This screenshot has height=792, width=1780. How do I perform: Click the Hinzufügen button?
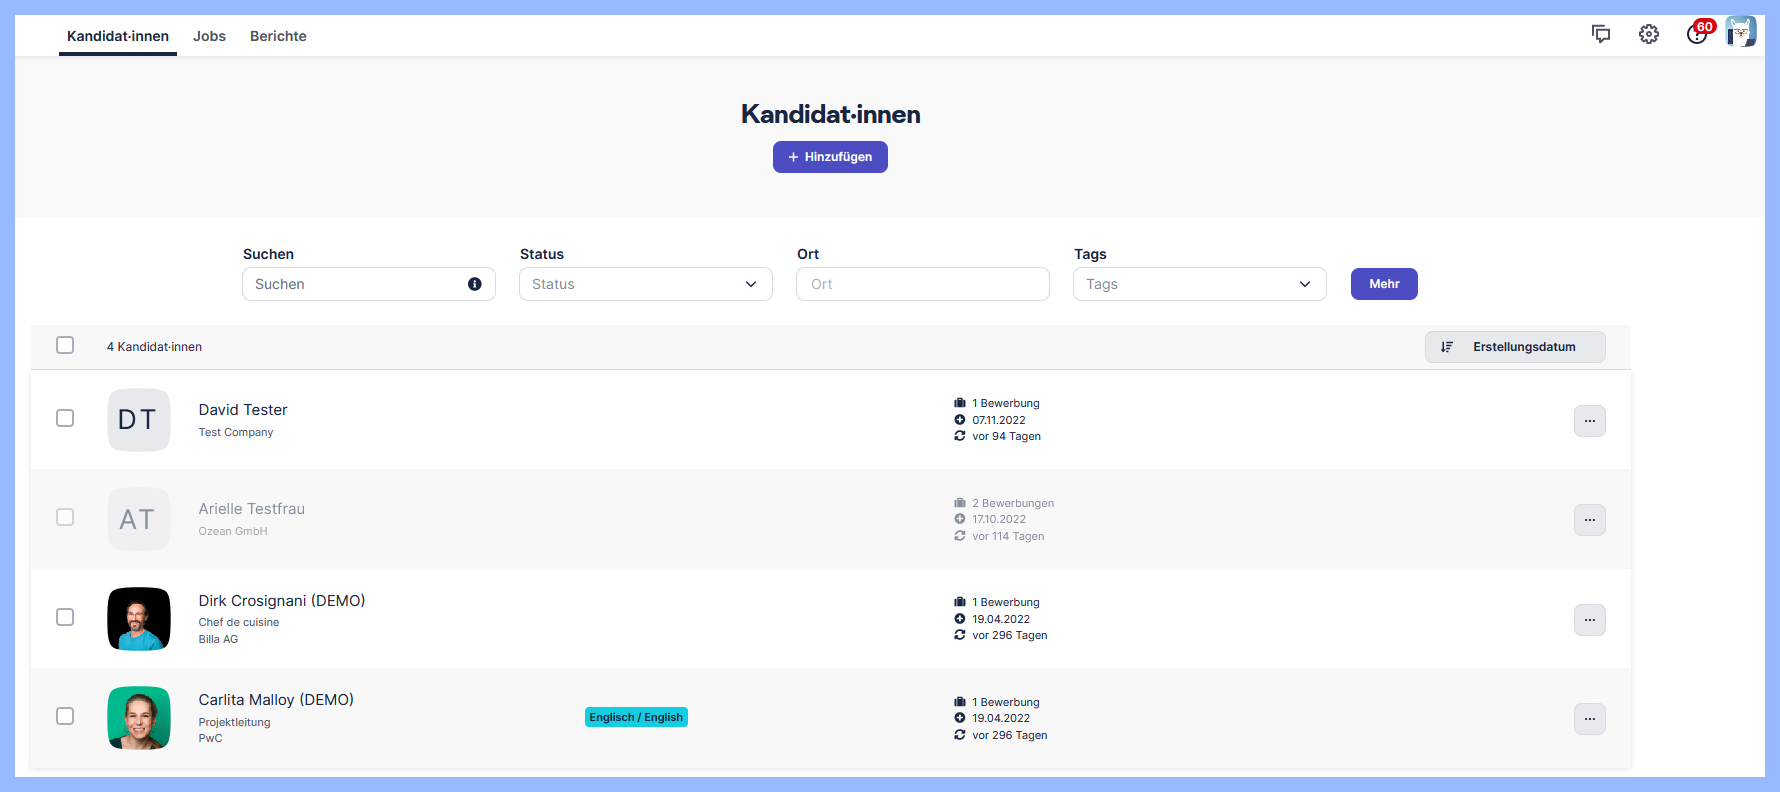(x=830, y=157)
